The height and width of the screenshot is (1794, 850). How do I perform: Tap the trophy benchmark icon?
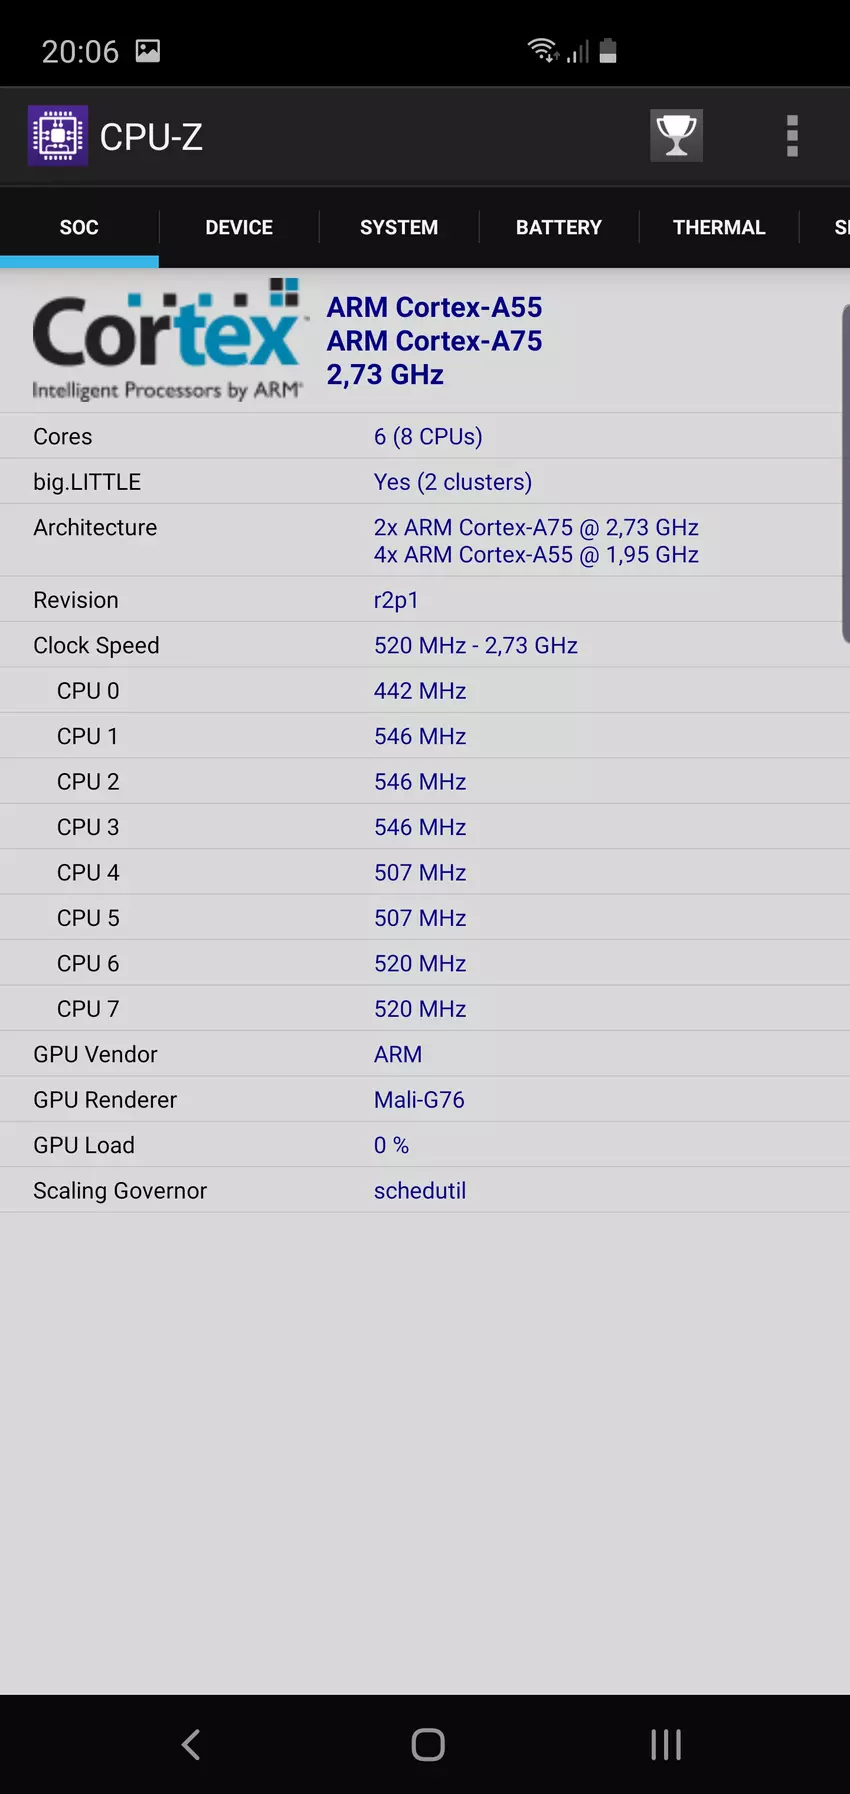[x=676, y=135]
